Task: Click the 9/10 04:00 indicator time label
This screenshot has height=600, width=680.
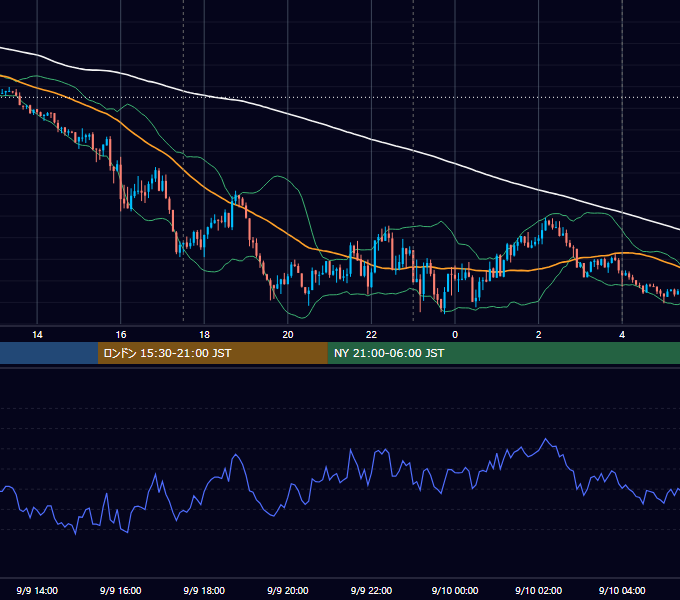Action: (x=622, y=590)
